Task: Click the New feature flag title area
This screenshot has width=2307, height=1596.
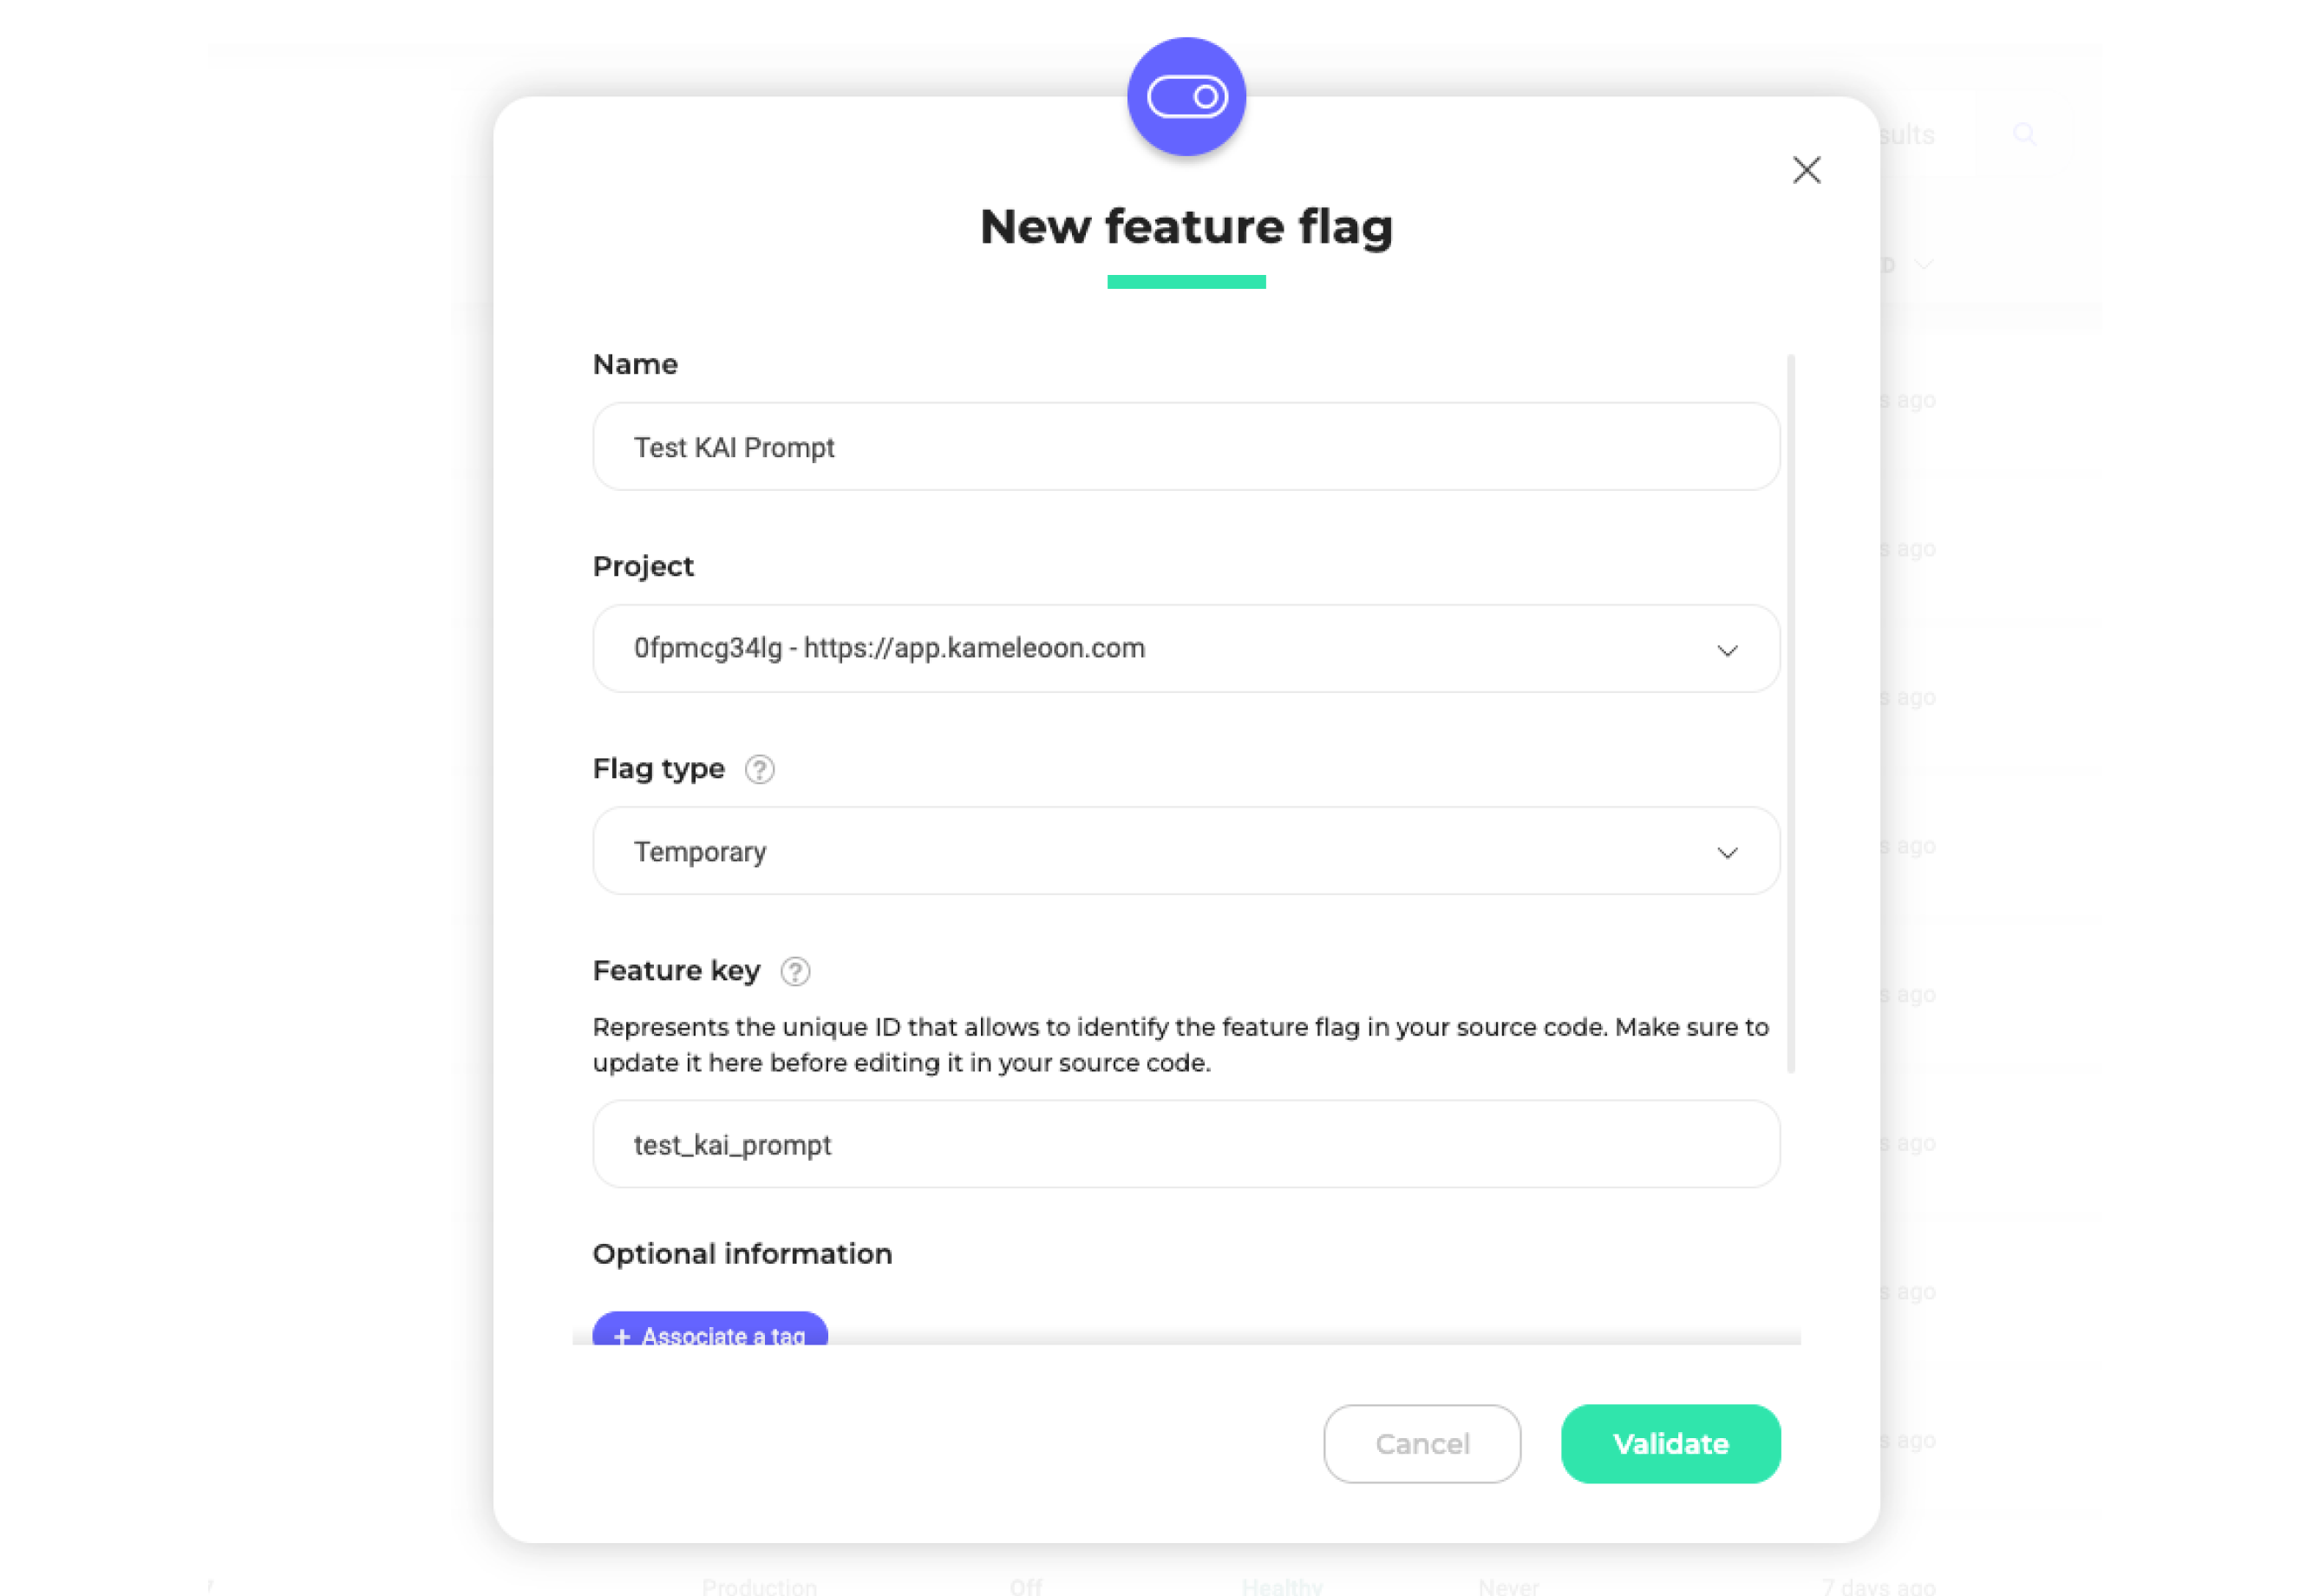Action: 1185,225
